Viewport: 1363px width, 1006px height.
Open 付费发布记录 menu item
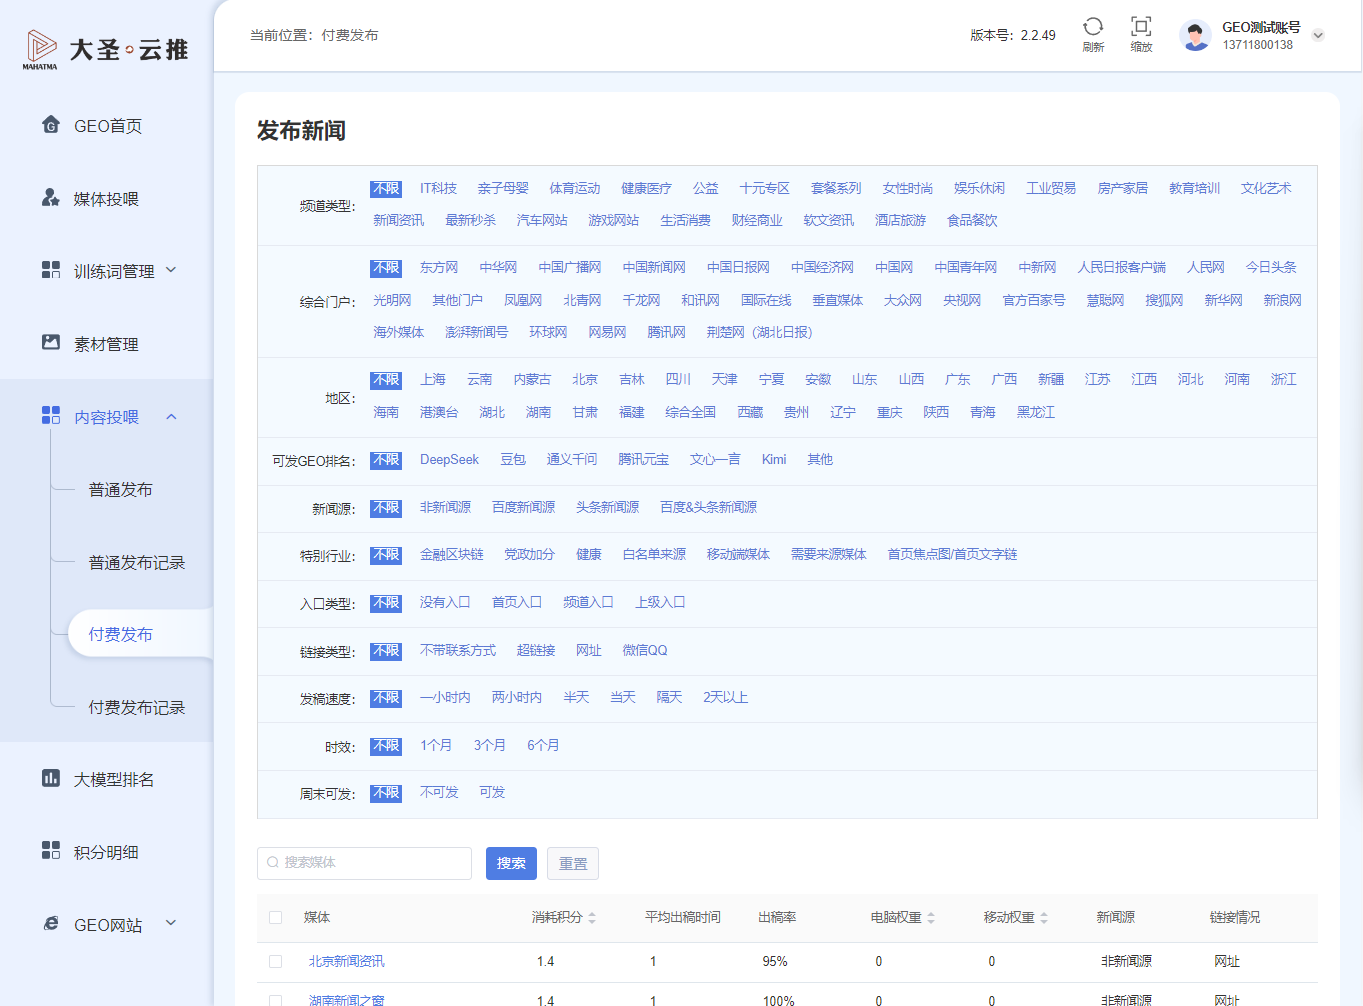click(137, 708)
